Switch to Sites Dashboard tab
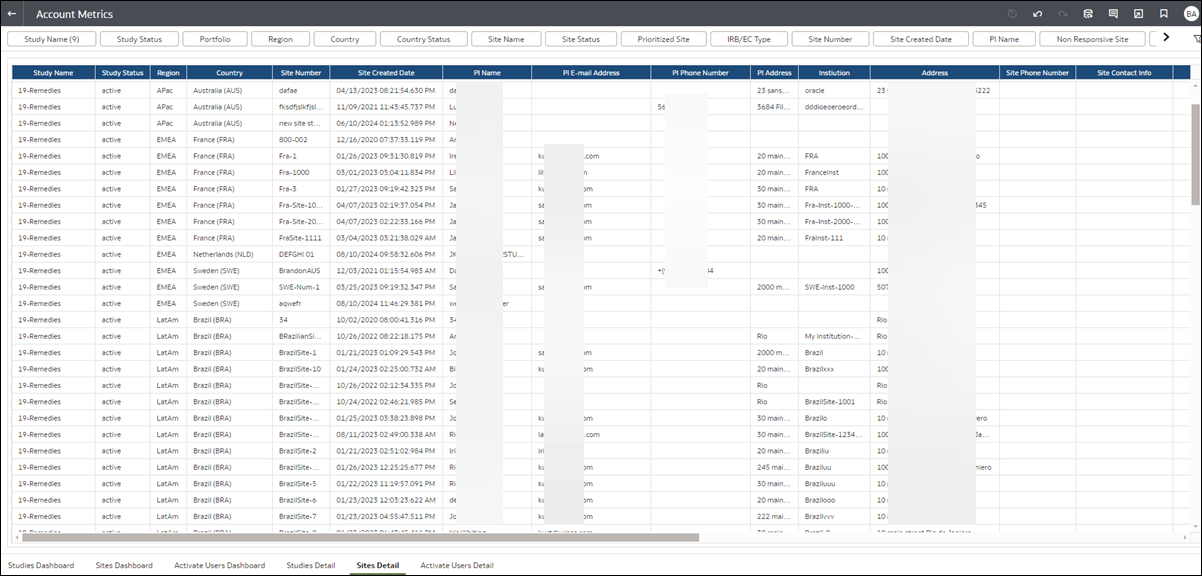Image resolution: width=1202 pixels, height=576 pixels. [124, 565]
